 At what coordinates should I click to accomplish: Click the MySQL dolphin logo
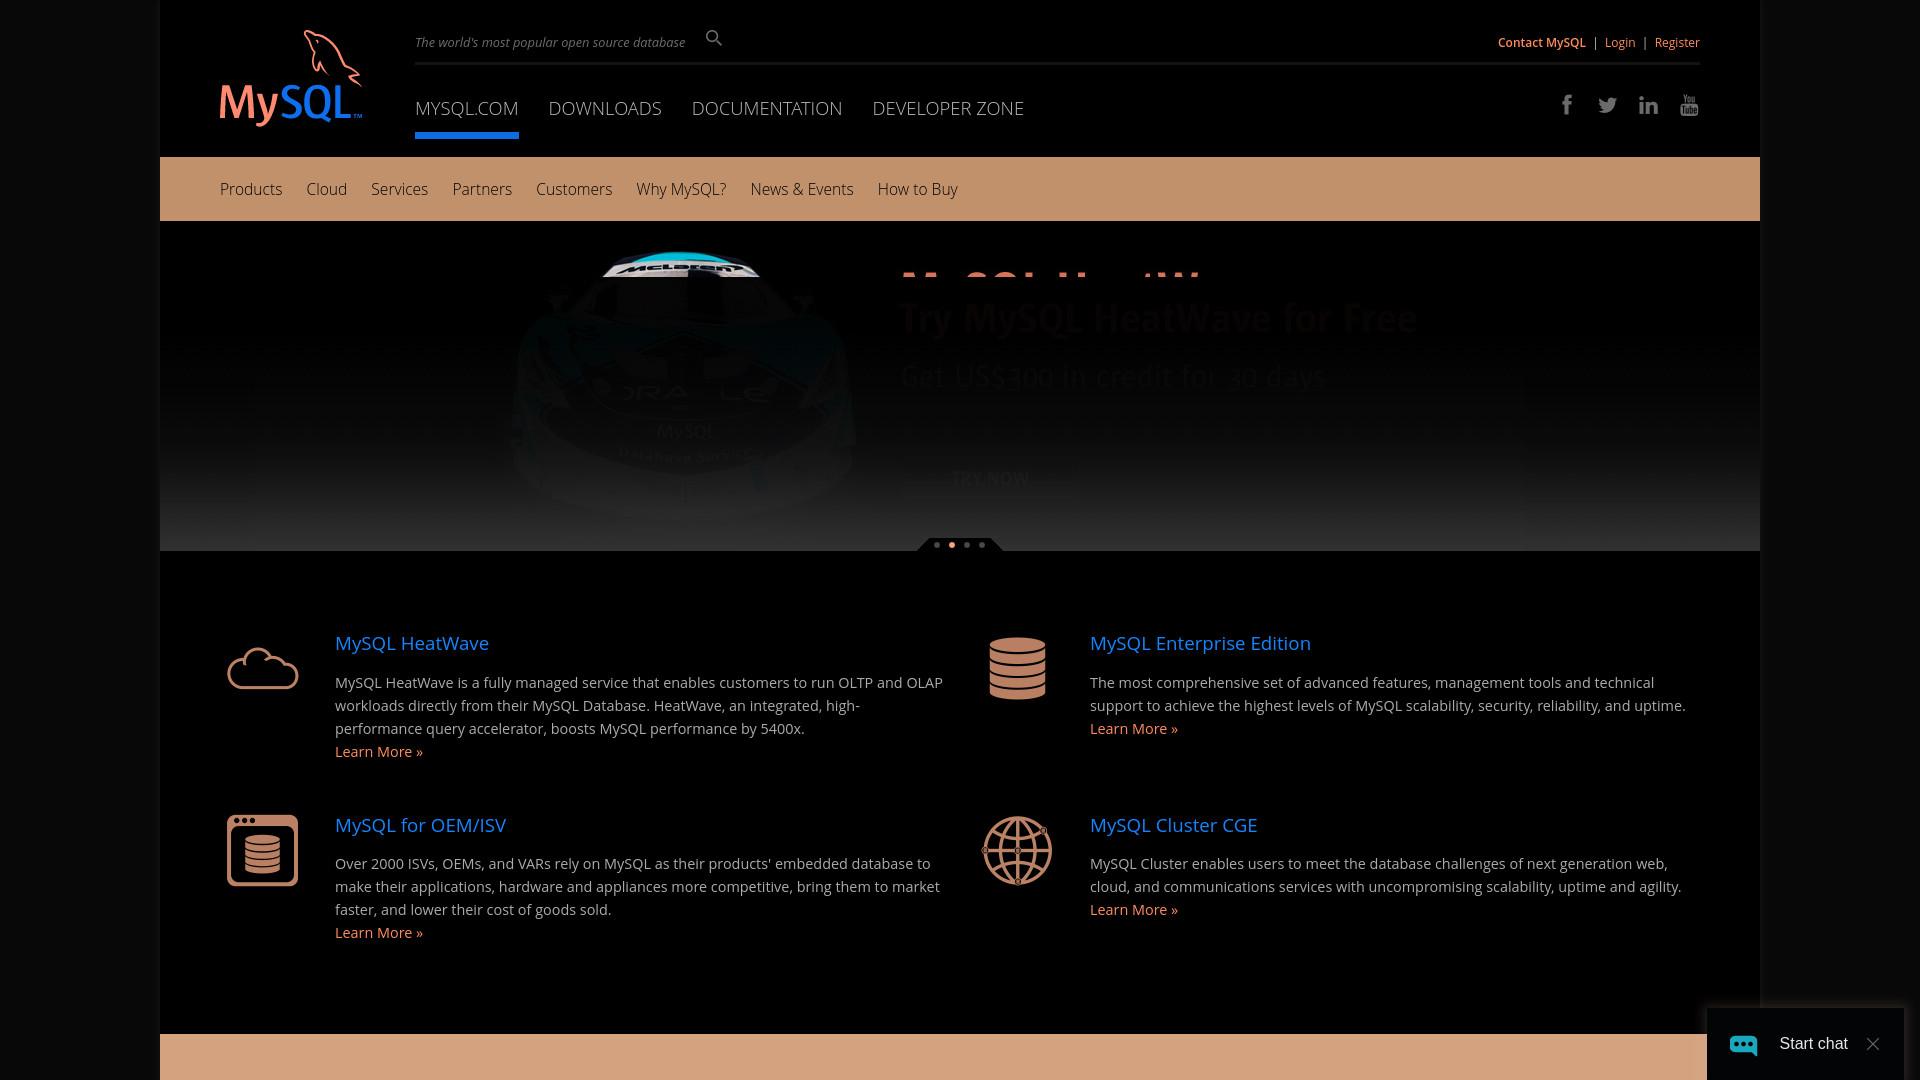click(291, 78)
